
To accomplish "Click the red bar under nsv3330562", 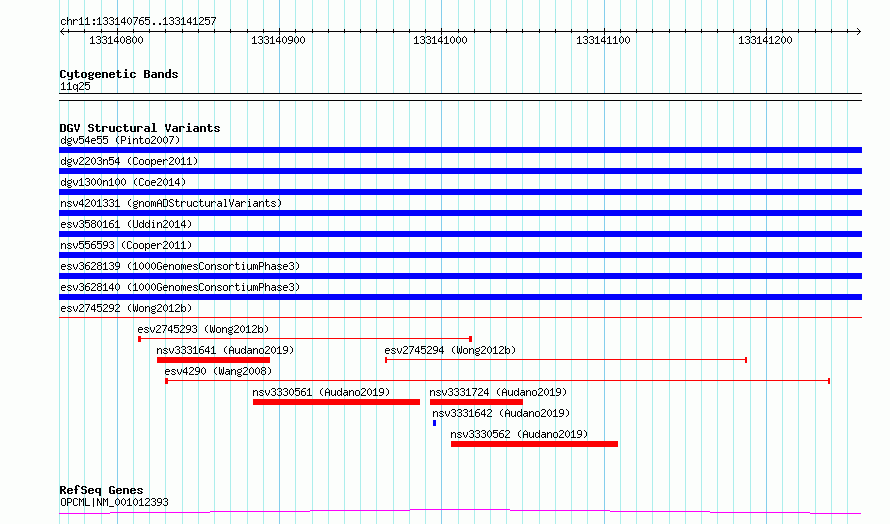I will [x=534, y=444].
